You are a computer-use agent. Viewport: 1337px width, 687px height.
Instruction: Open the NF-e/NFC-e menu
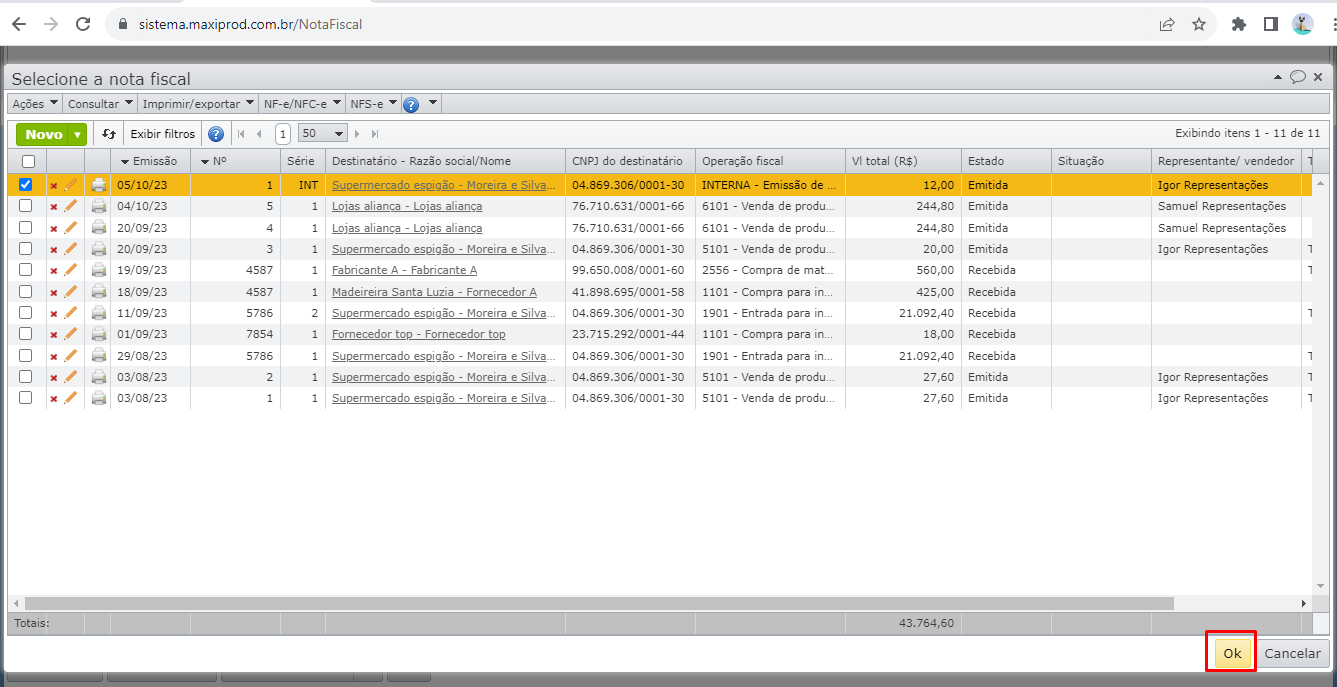(301, 104)
